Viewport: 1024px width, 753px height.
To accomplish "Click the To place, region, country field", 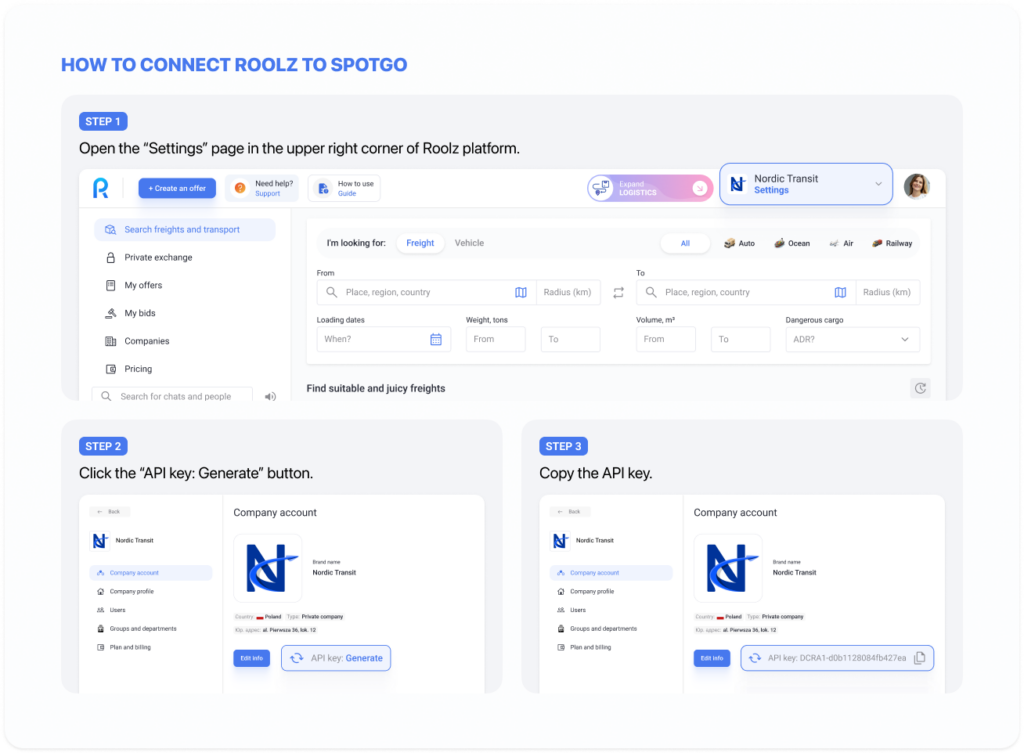I will click(x=745, y=292).
